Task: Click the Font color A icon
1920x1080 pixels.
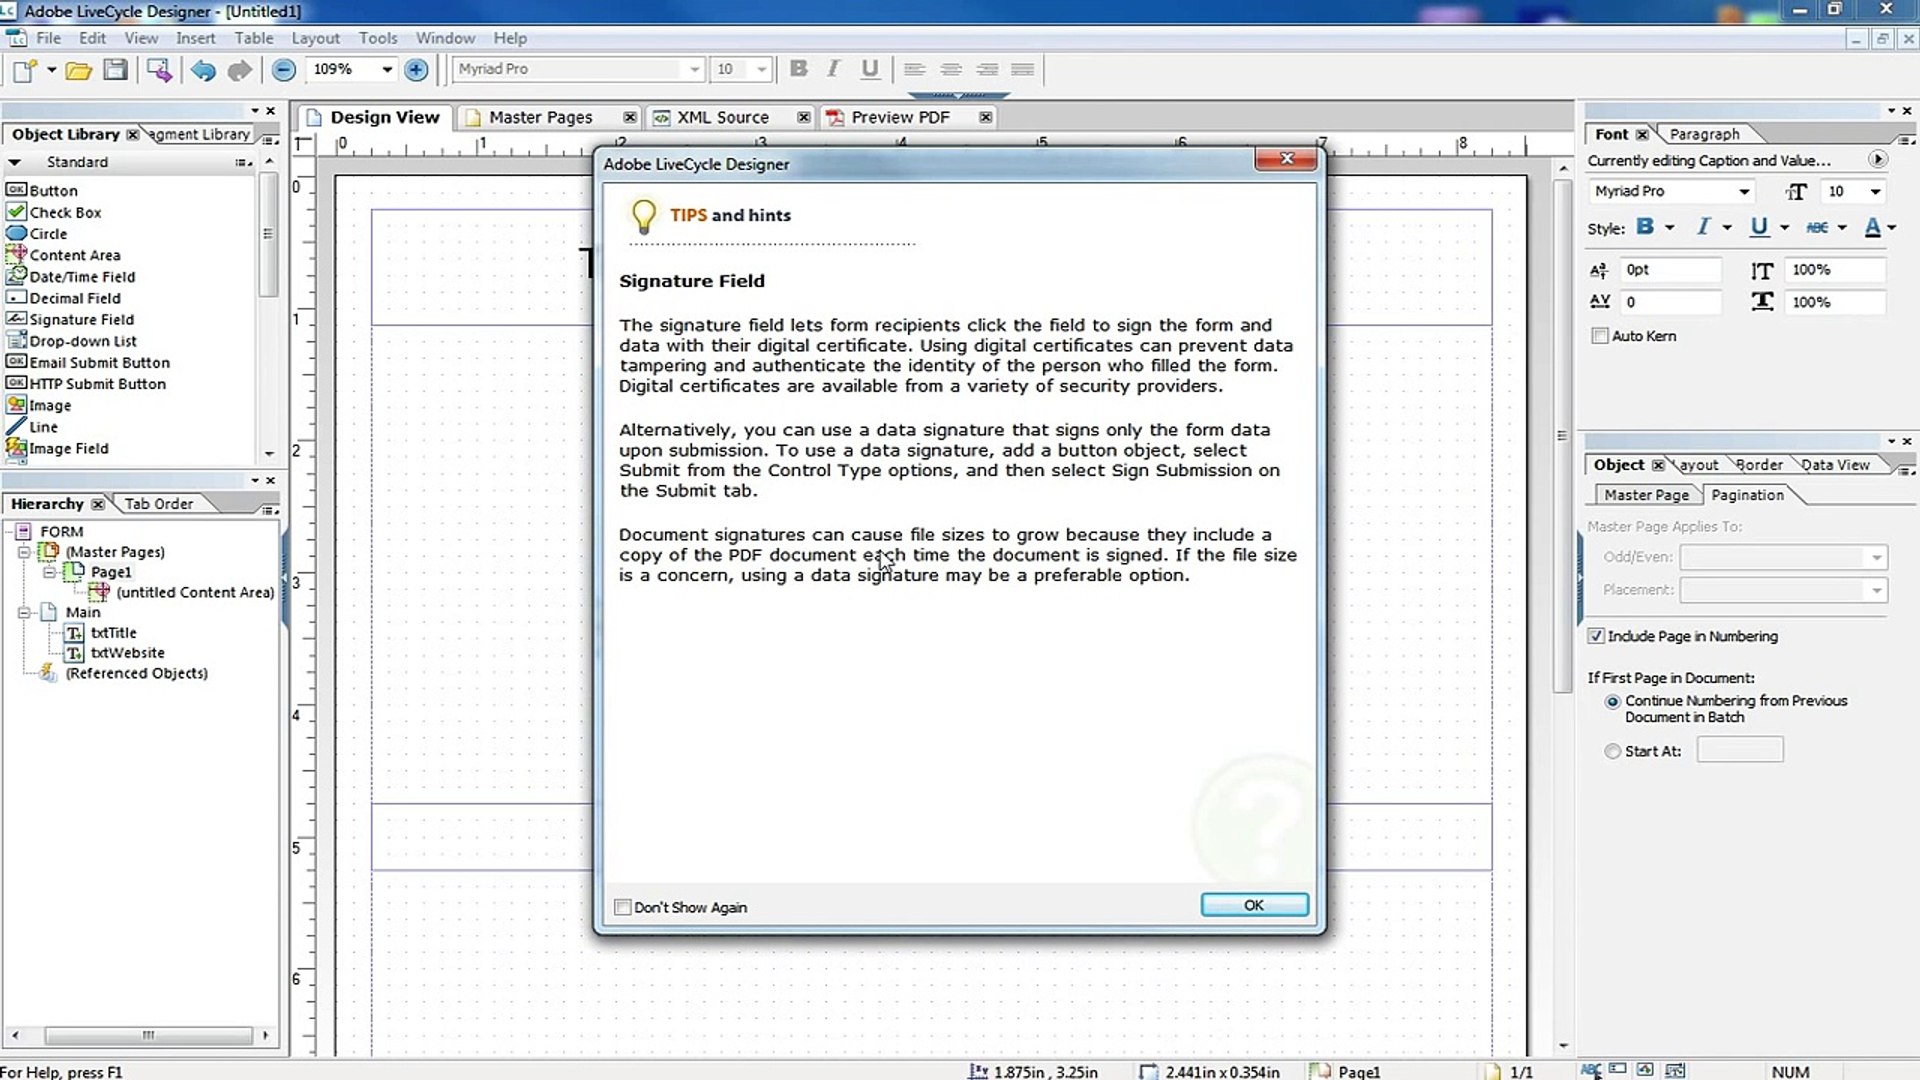Action: coord(1873,227)
